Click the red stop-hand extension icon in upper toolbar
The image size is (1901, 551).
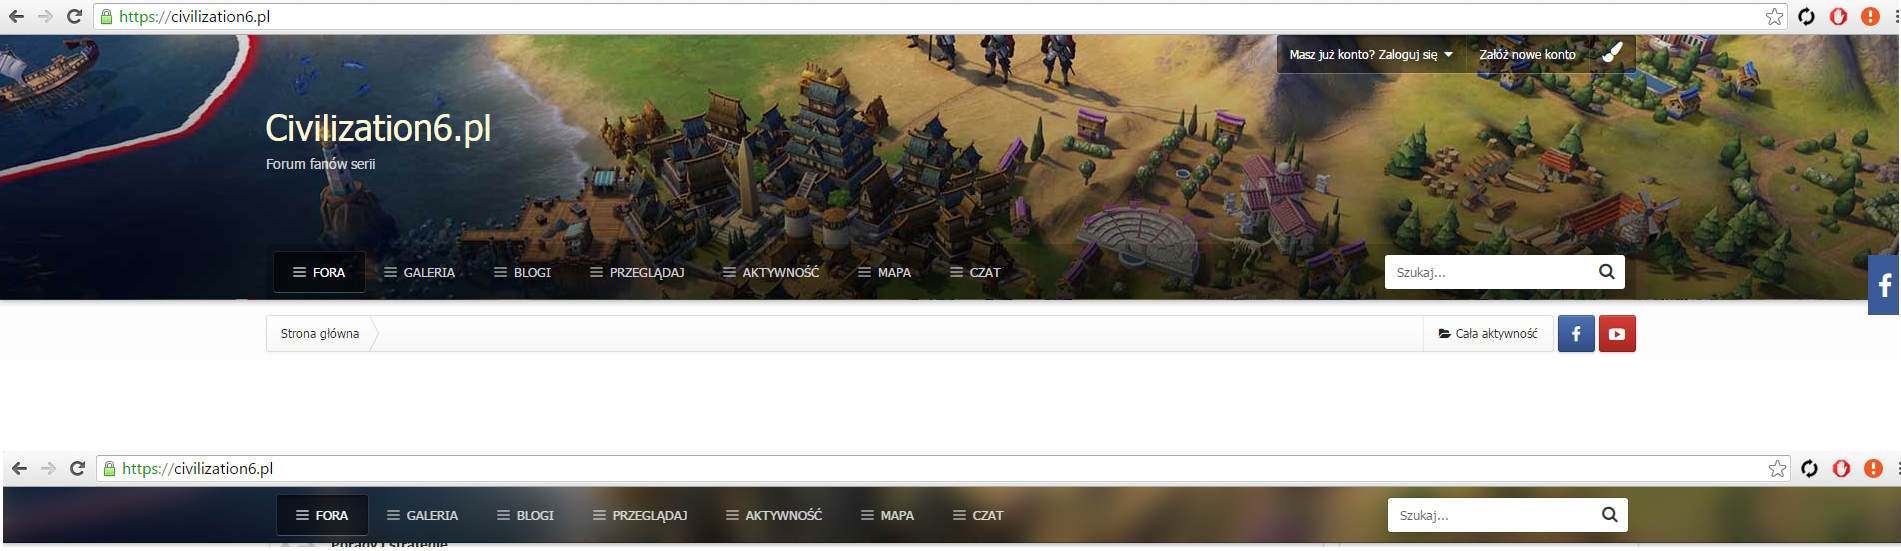1838,16
